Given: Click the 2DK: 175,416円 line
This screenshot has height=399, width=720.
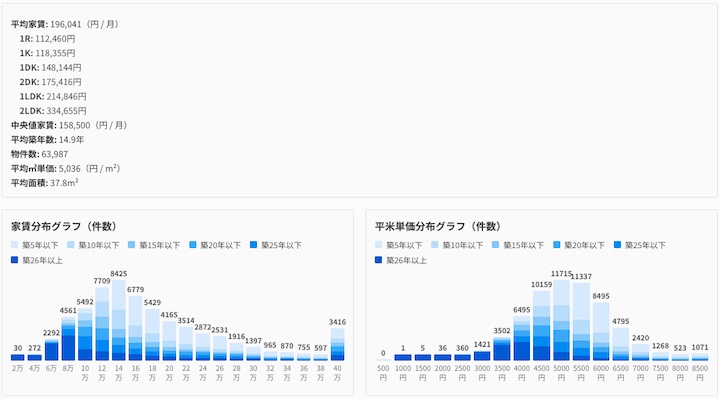Looking at the screenshot, I should (x=51, y=82).
